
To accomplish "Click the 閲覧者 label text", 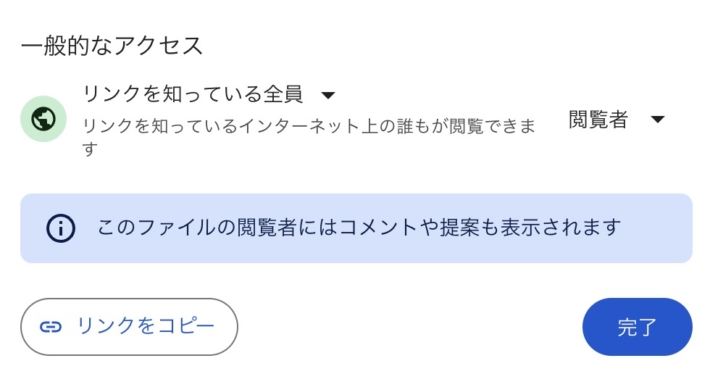I will pyautogui.click(x=598, y=120).
